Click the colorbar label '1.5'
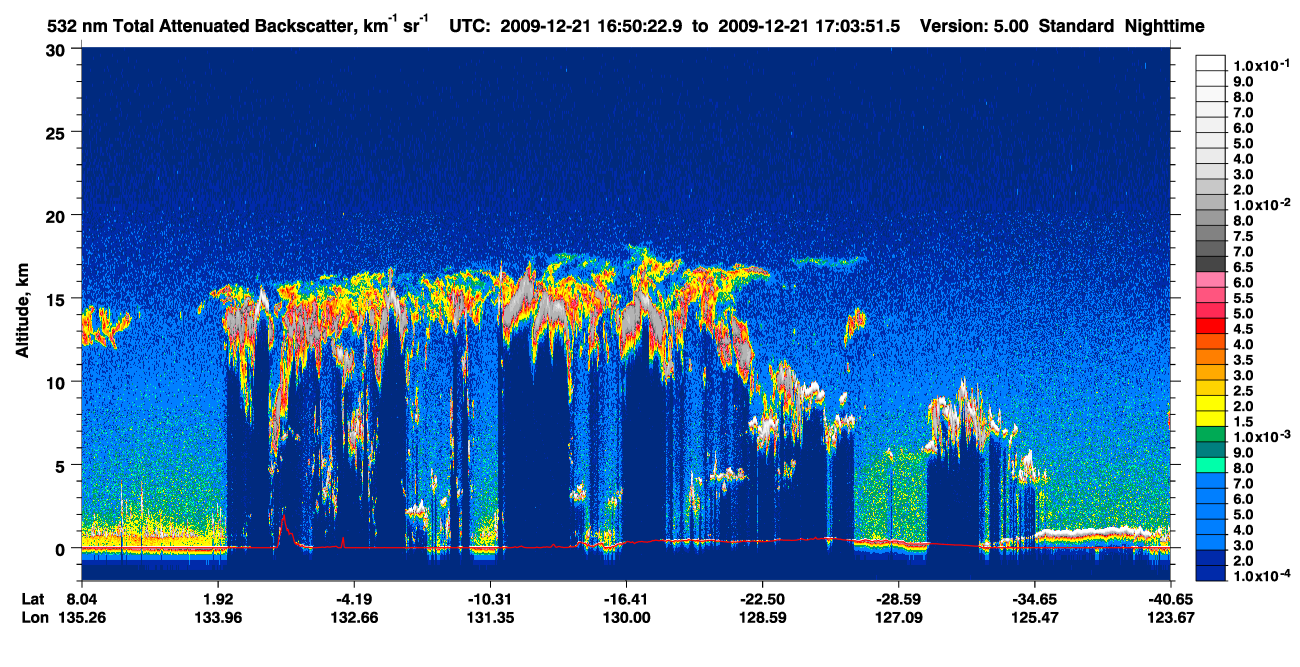Viewport: 1300px width, 667px height. [x=1245, y=422]
